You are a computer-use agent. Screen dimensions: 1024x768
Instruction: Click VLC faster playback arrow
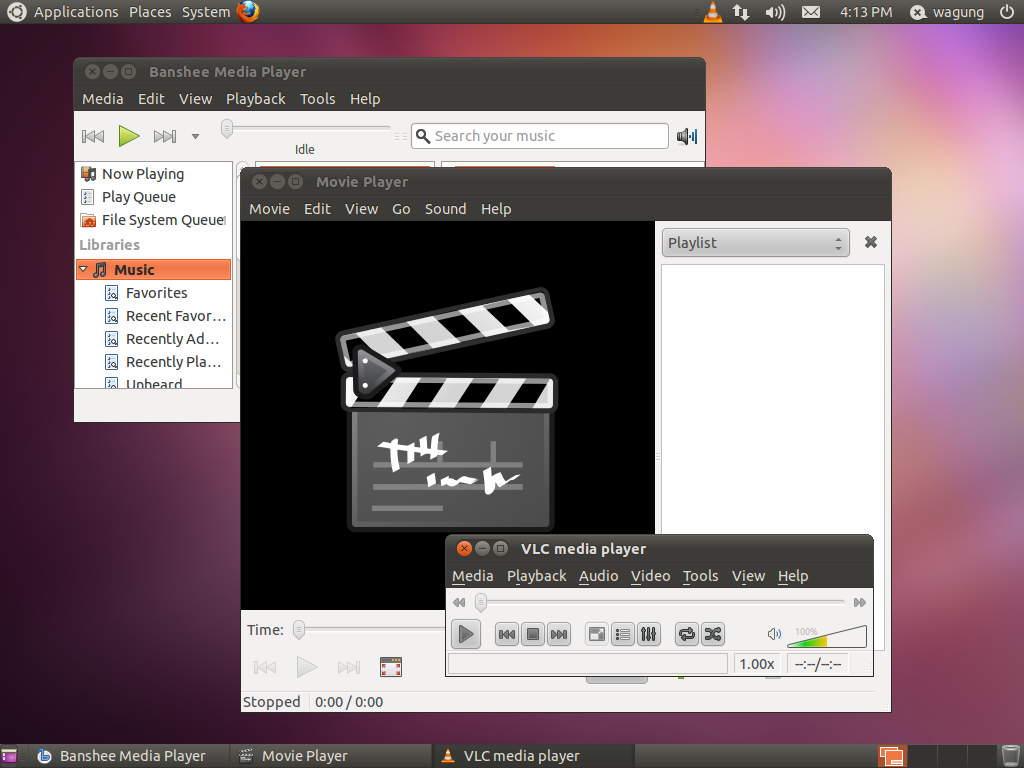pos(859,602)
